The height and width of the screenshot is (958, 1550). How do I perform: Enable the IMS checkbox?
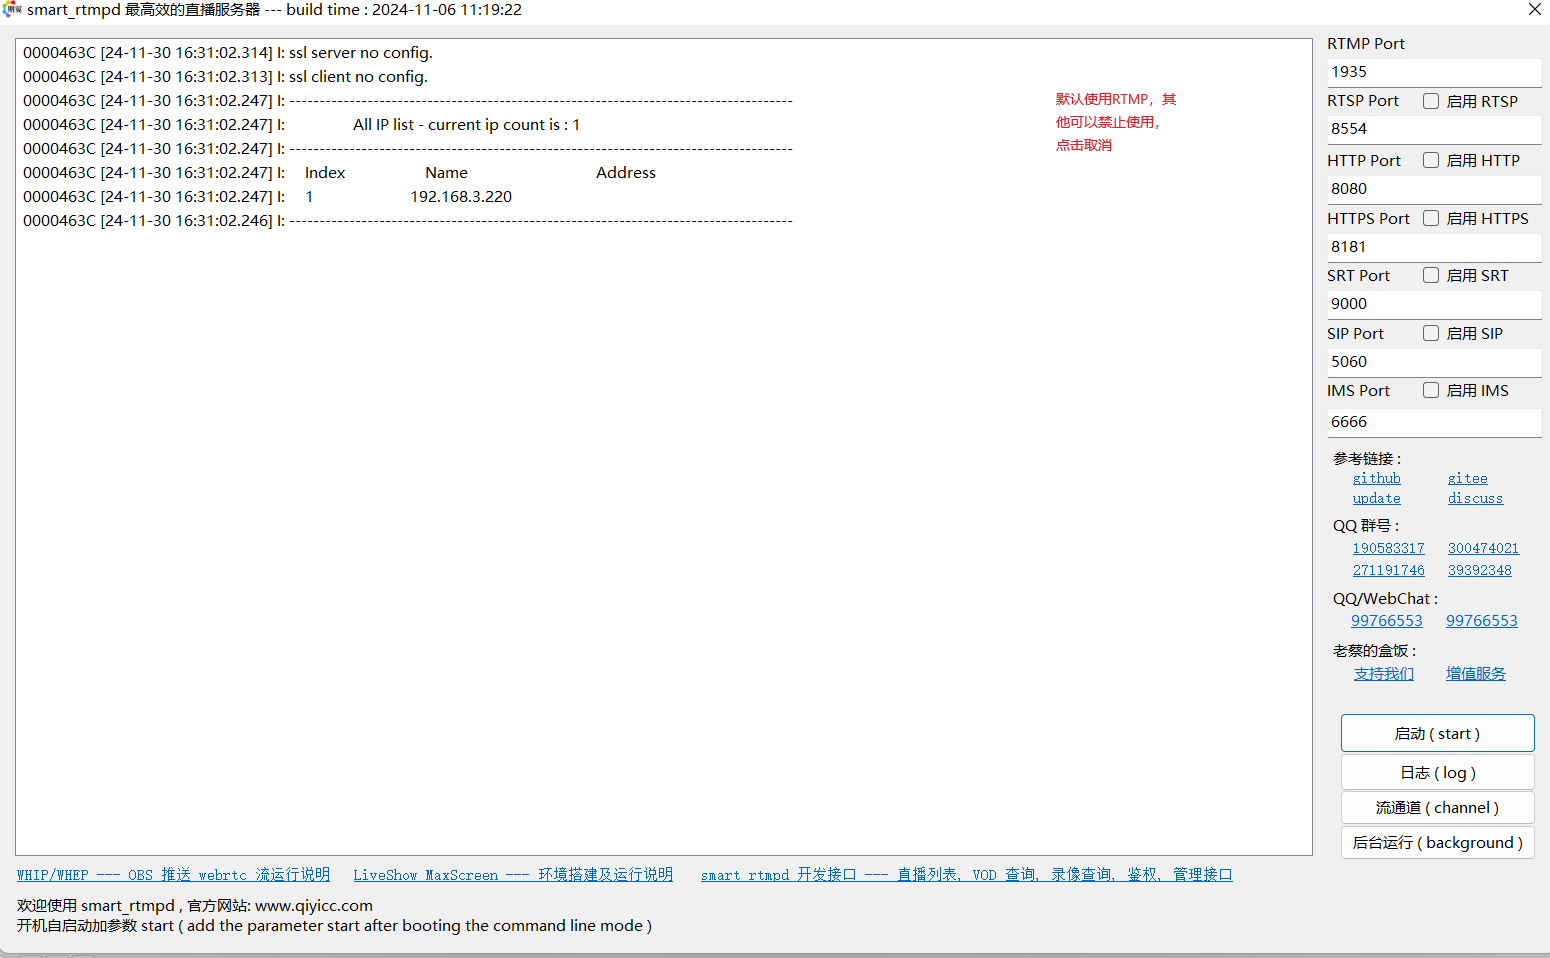click(1431, 390)
